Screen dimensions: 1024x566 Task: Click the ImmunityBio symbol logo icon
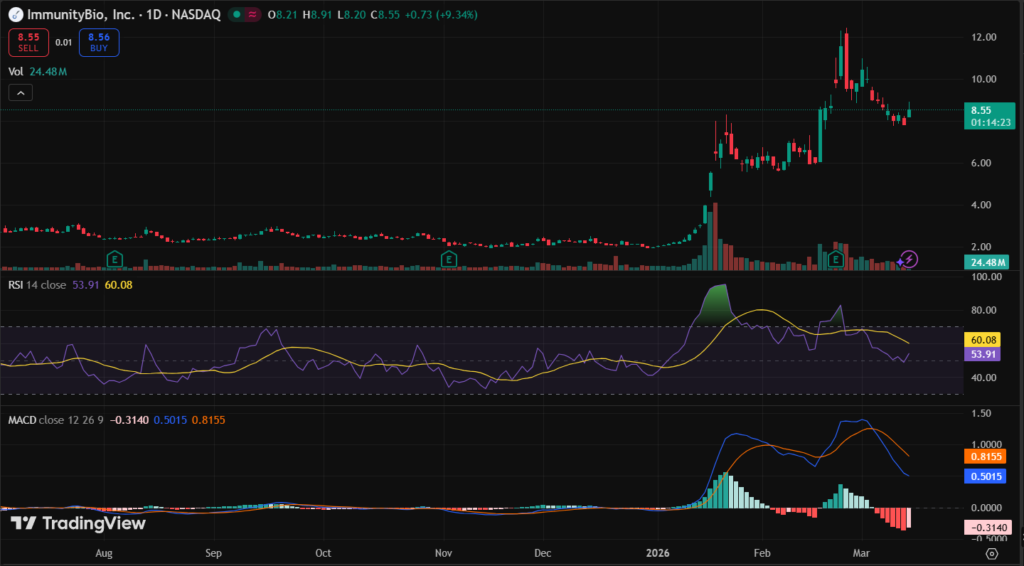pos(14,15)
